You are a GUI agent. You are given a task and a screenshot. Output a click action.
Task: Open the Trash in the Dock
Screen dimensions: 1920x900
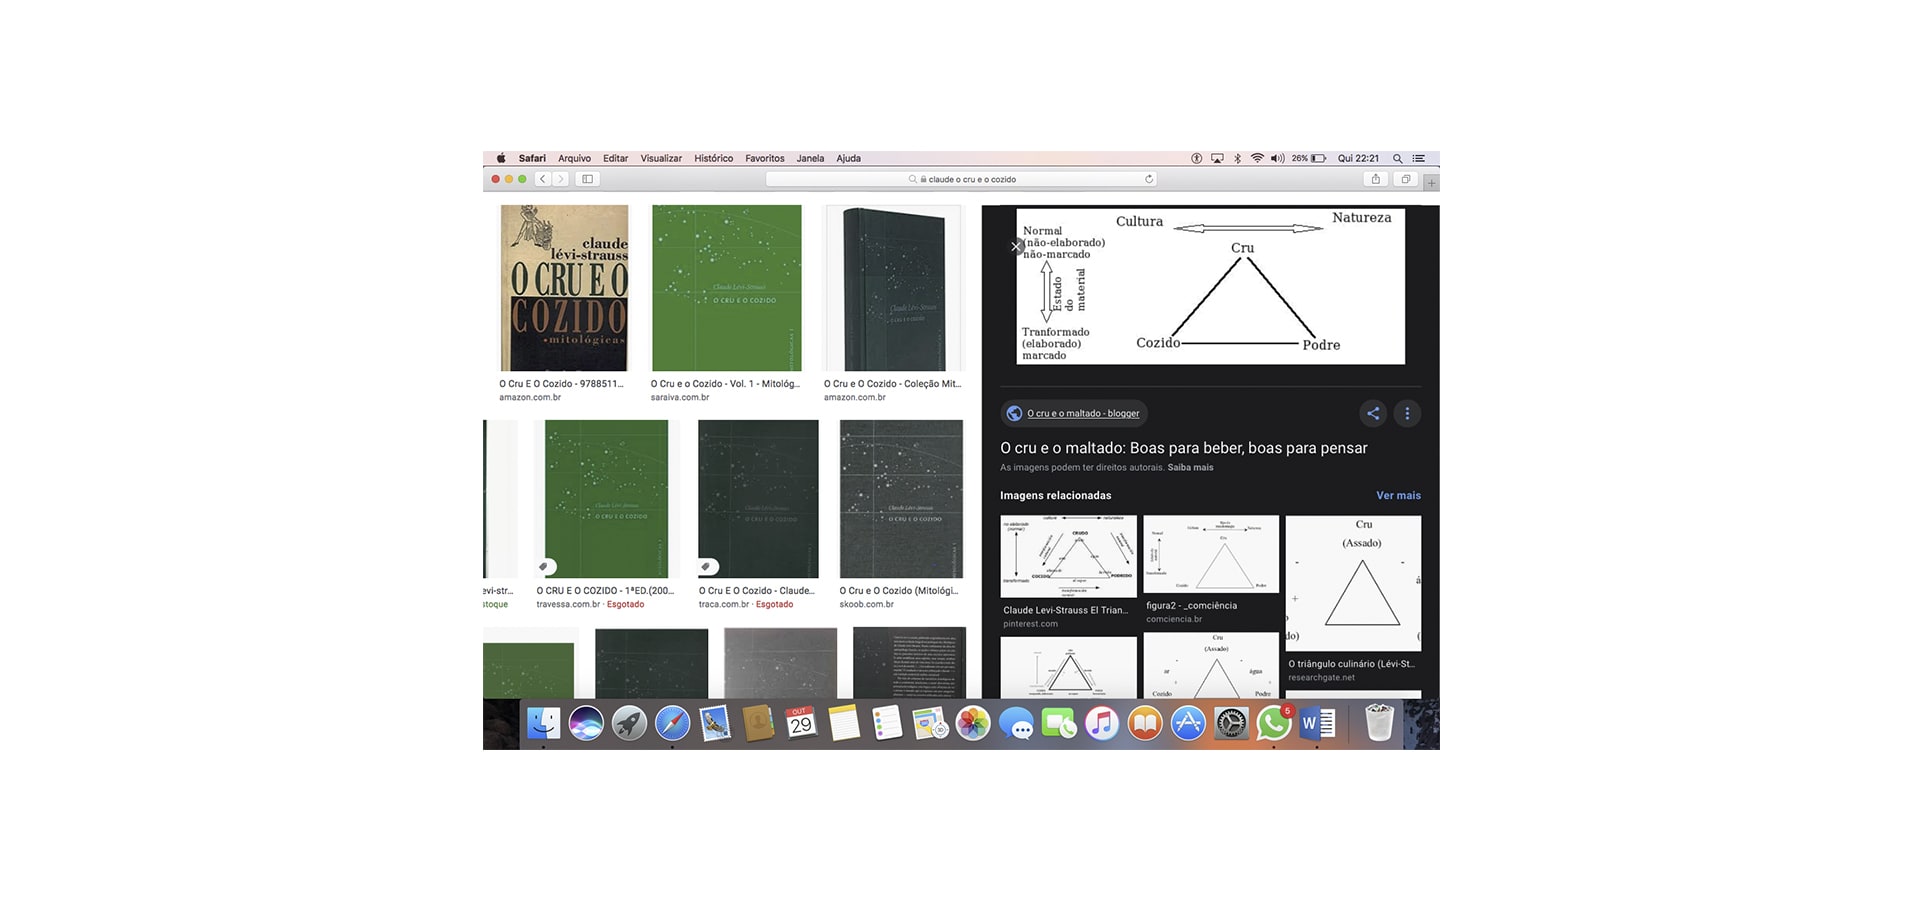point(1379,723)
